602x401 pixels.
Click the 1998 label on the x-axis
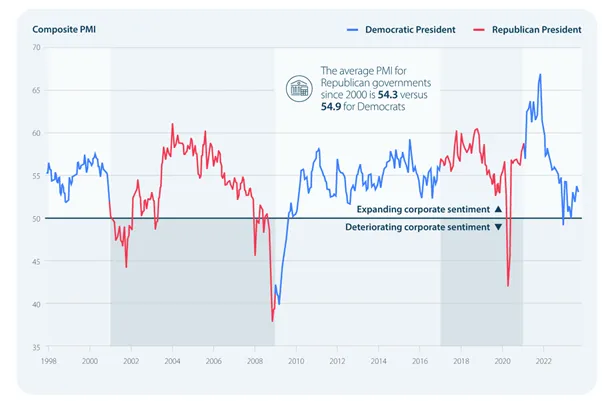48,361
